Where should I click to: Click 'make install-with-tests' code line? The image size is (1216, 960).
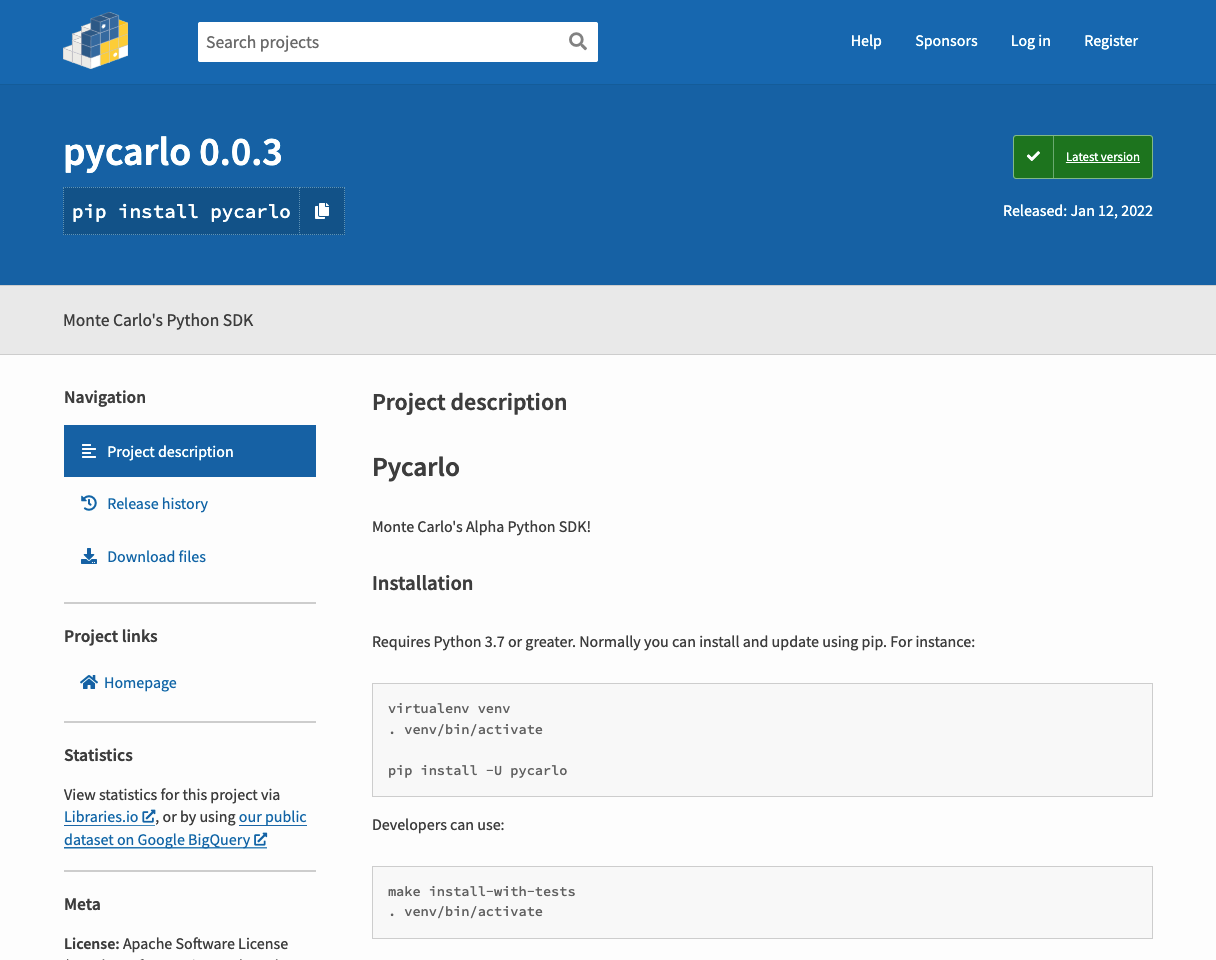pos(482,891)
